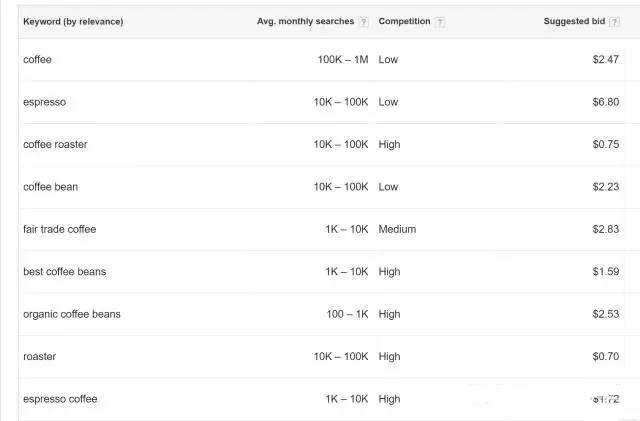Open the Competition column help icon
The height and width of the screenshot is (421, 640).
tap(441, 22)
